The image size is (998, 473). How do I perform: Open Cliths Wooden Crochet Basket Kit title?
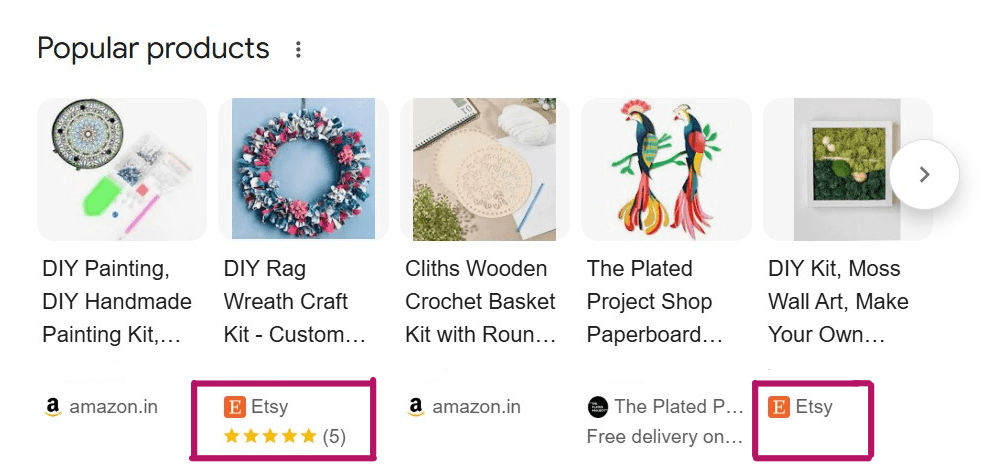(480, 301)
